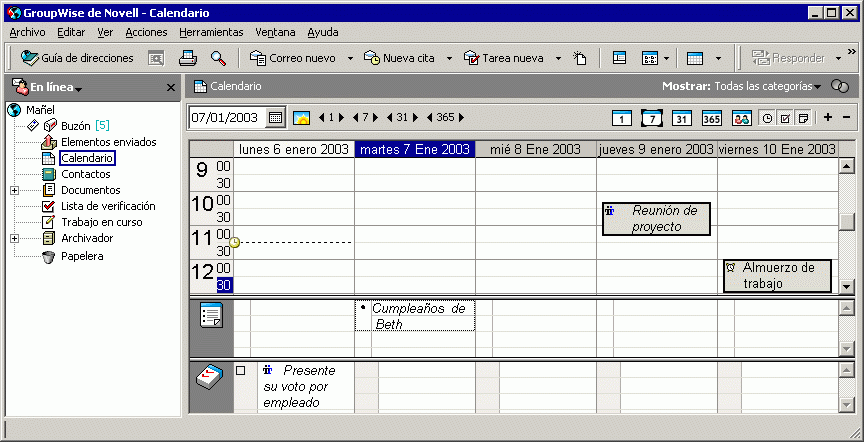This screenshot has width=864, height=442.
Task: Advance one week with right arrow at 7
Action: 375,117
